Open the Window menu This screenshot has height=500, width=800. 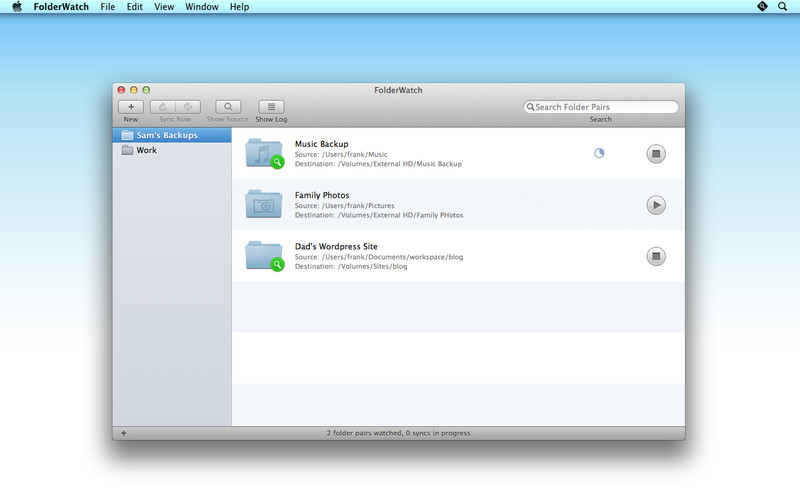[x=202, y=7]
